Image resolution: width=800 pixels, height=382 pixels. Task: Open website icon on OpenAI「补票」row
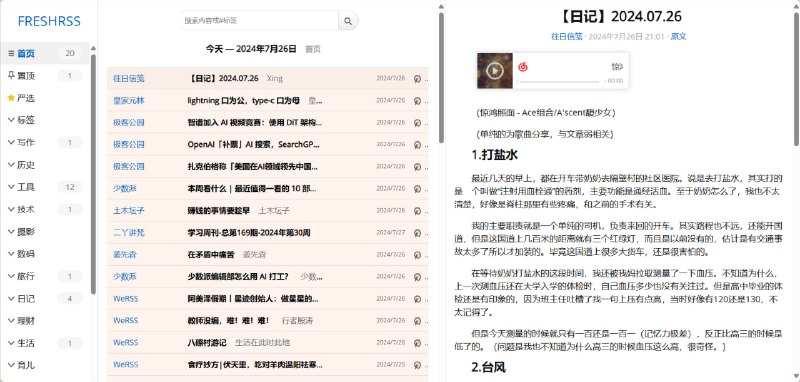pyautogui.click(x=417, y=145)
